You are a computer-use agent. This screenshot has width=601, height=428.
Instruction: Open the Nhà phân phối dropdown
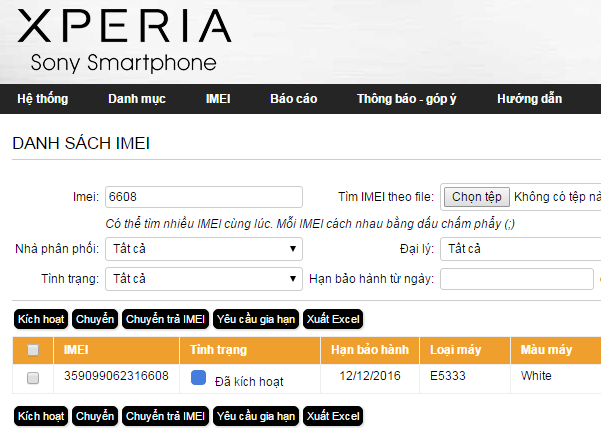click(204, 249)
